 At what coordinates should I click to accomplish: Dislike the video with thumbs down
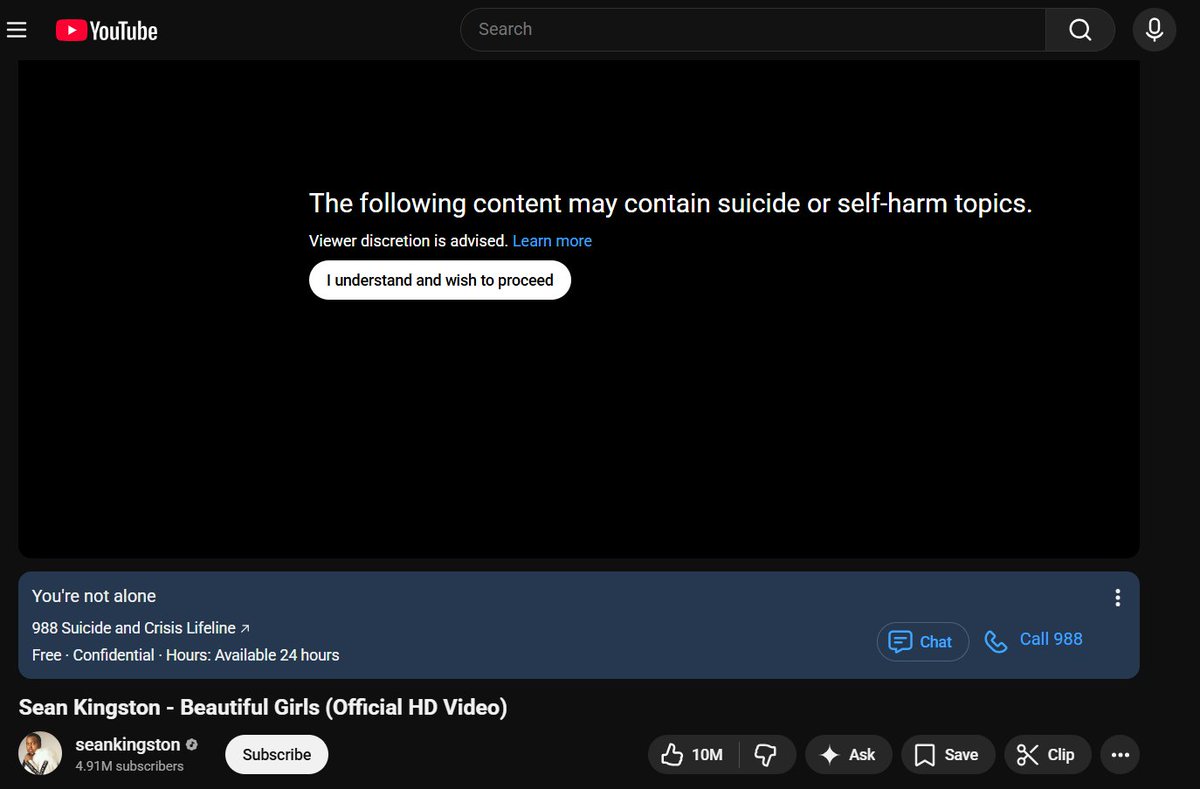767,755
